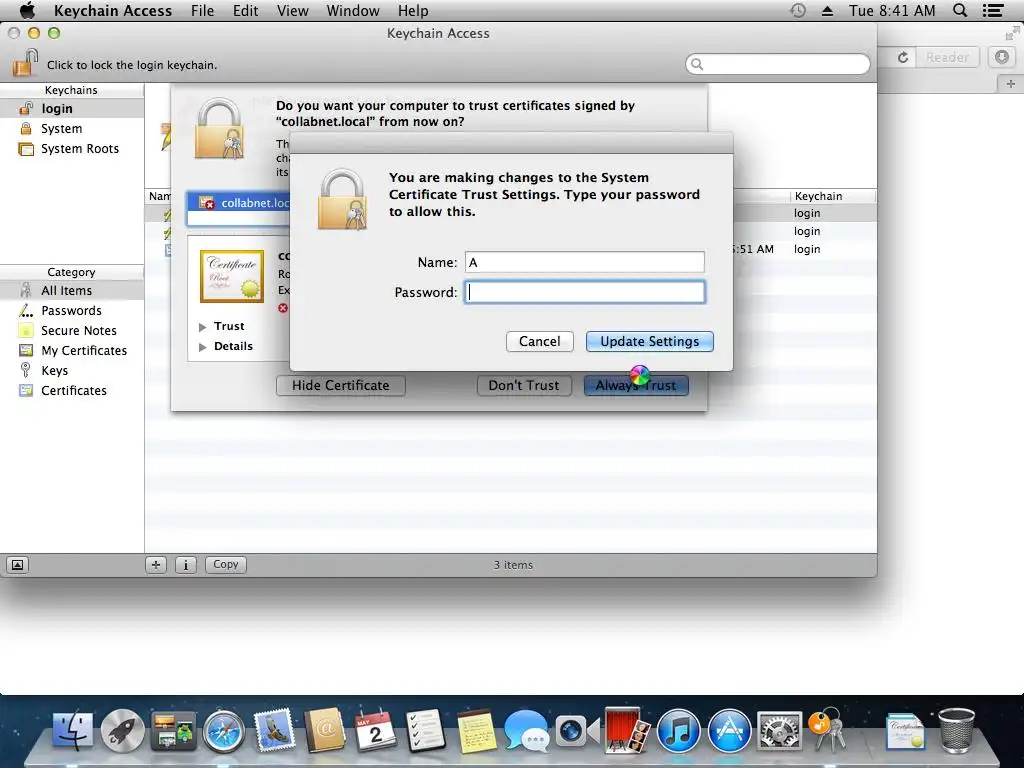The width and height of the screenshot is (1024, 768).
Task: Click the certificate root thumbnail image
Action: click(232, 276)
